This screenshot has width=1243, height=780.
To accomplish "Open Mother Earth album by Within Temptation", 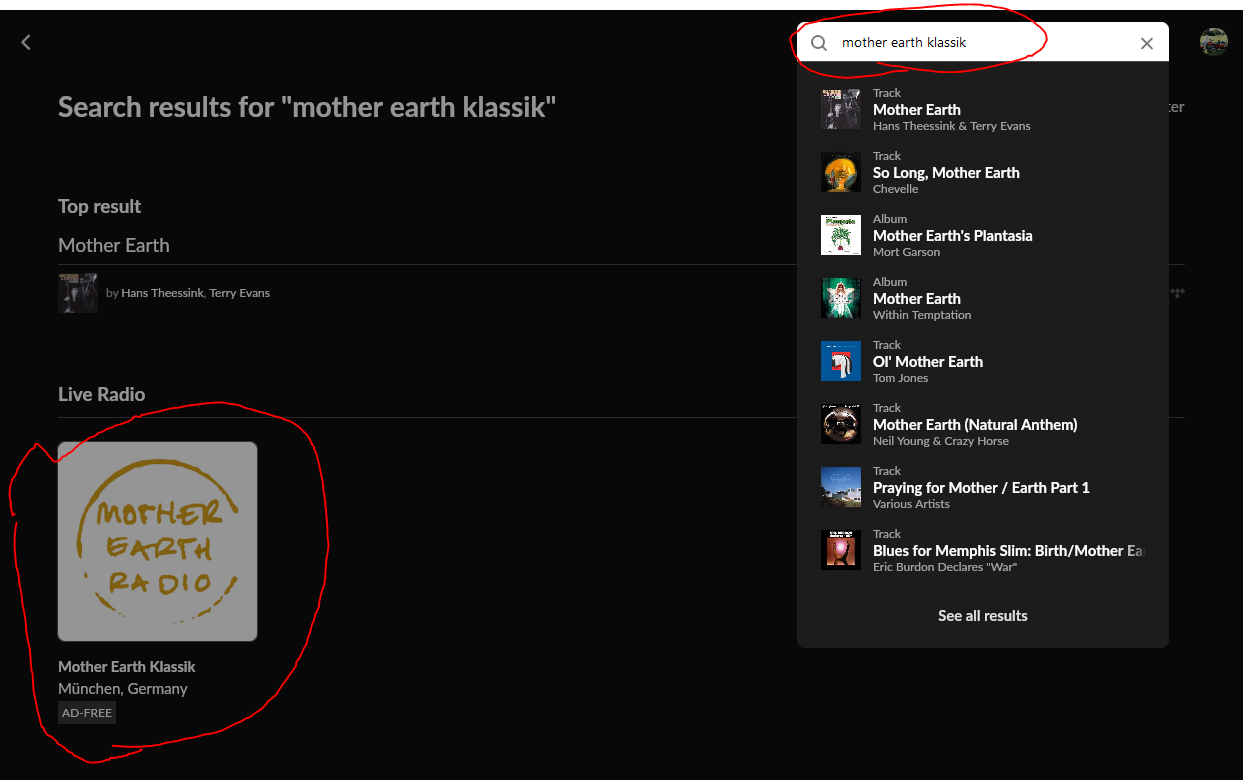I will click(916, 299).
